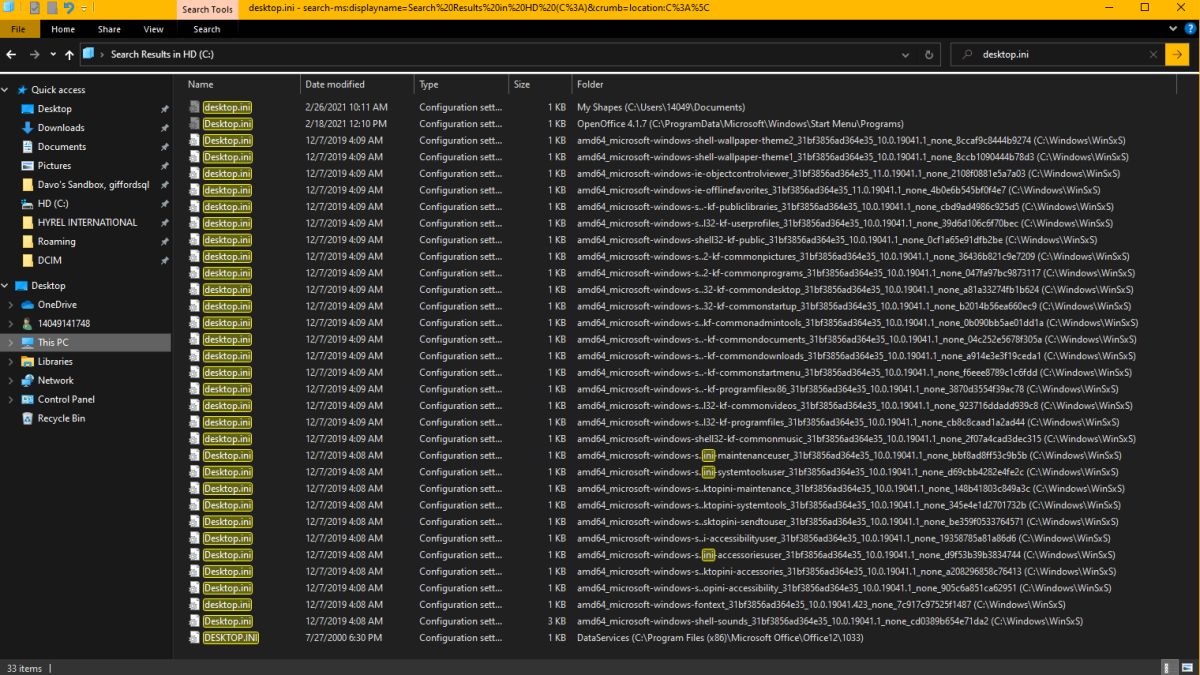The image size is (1200, 675).
Task: Click the Refresh button in address bar
Action: (x=929, y=54)
